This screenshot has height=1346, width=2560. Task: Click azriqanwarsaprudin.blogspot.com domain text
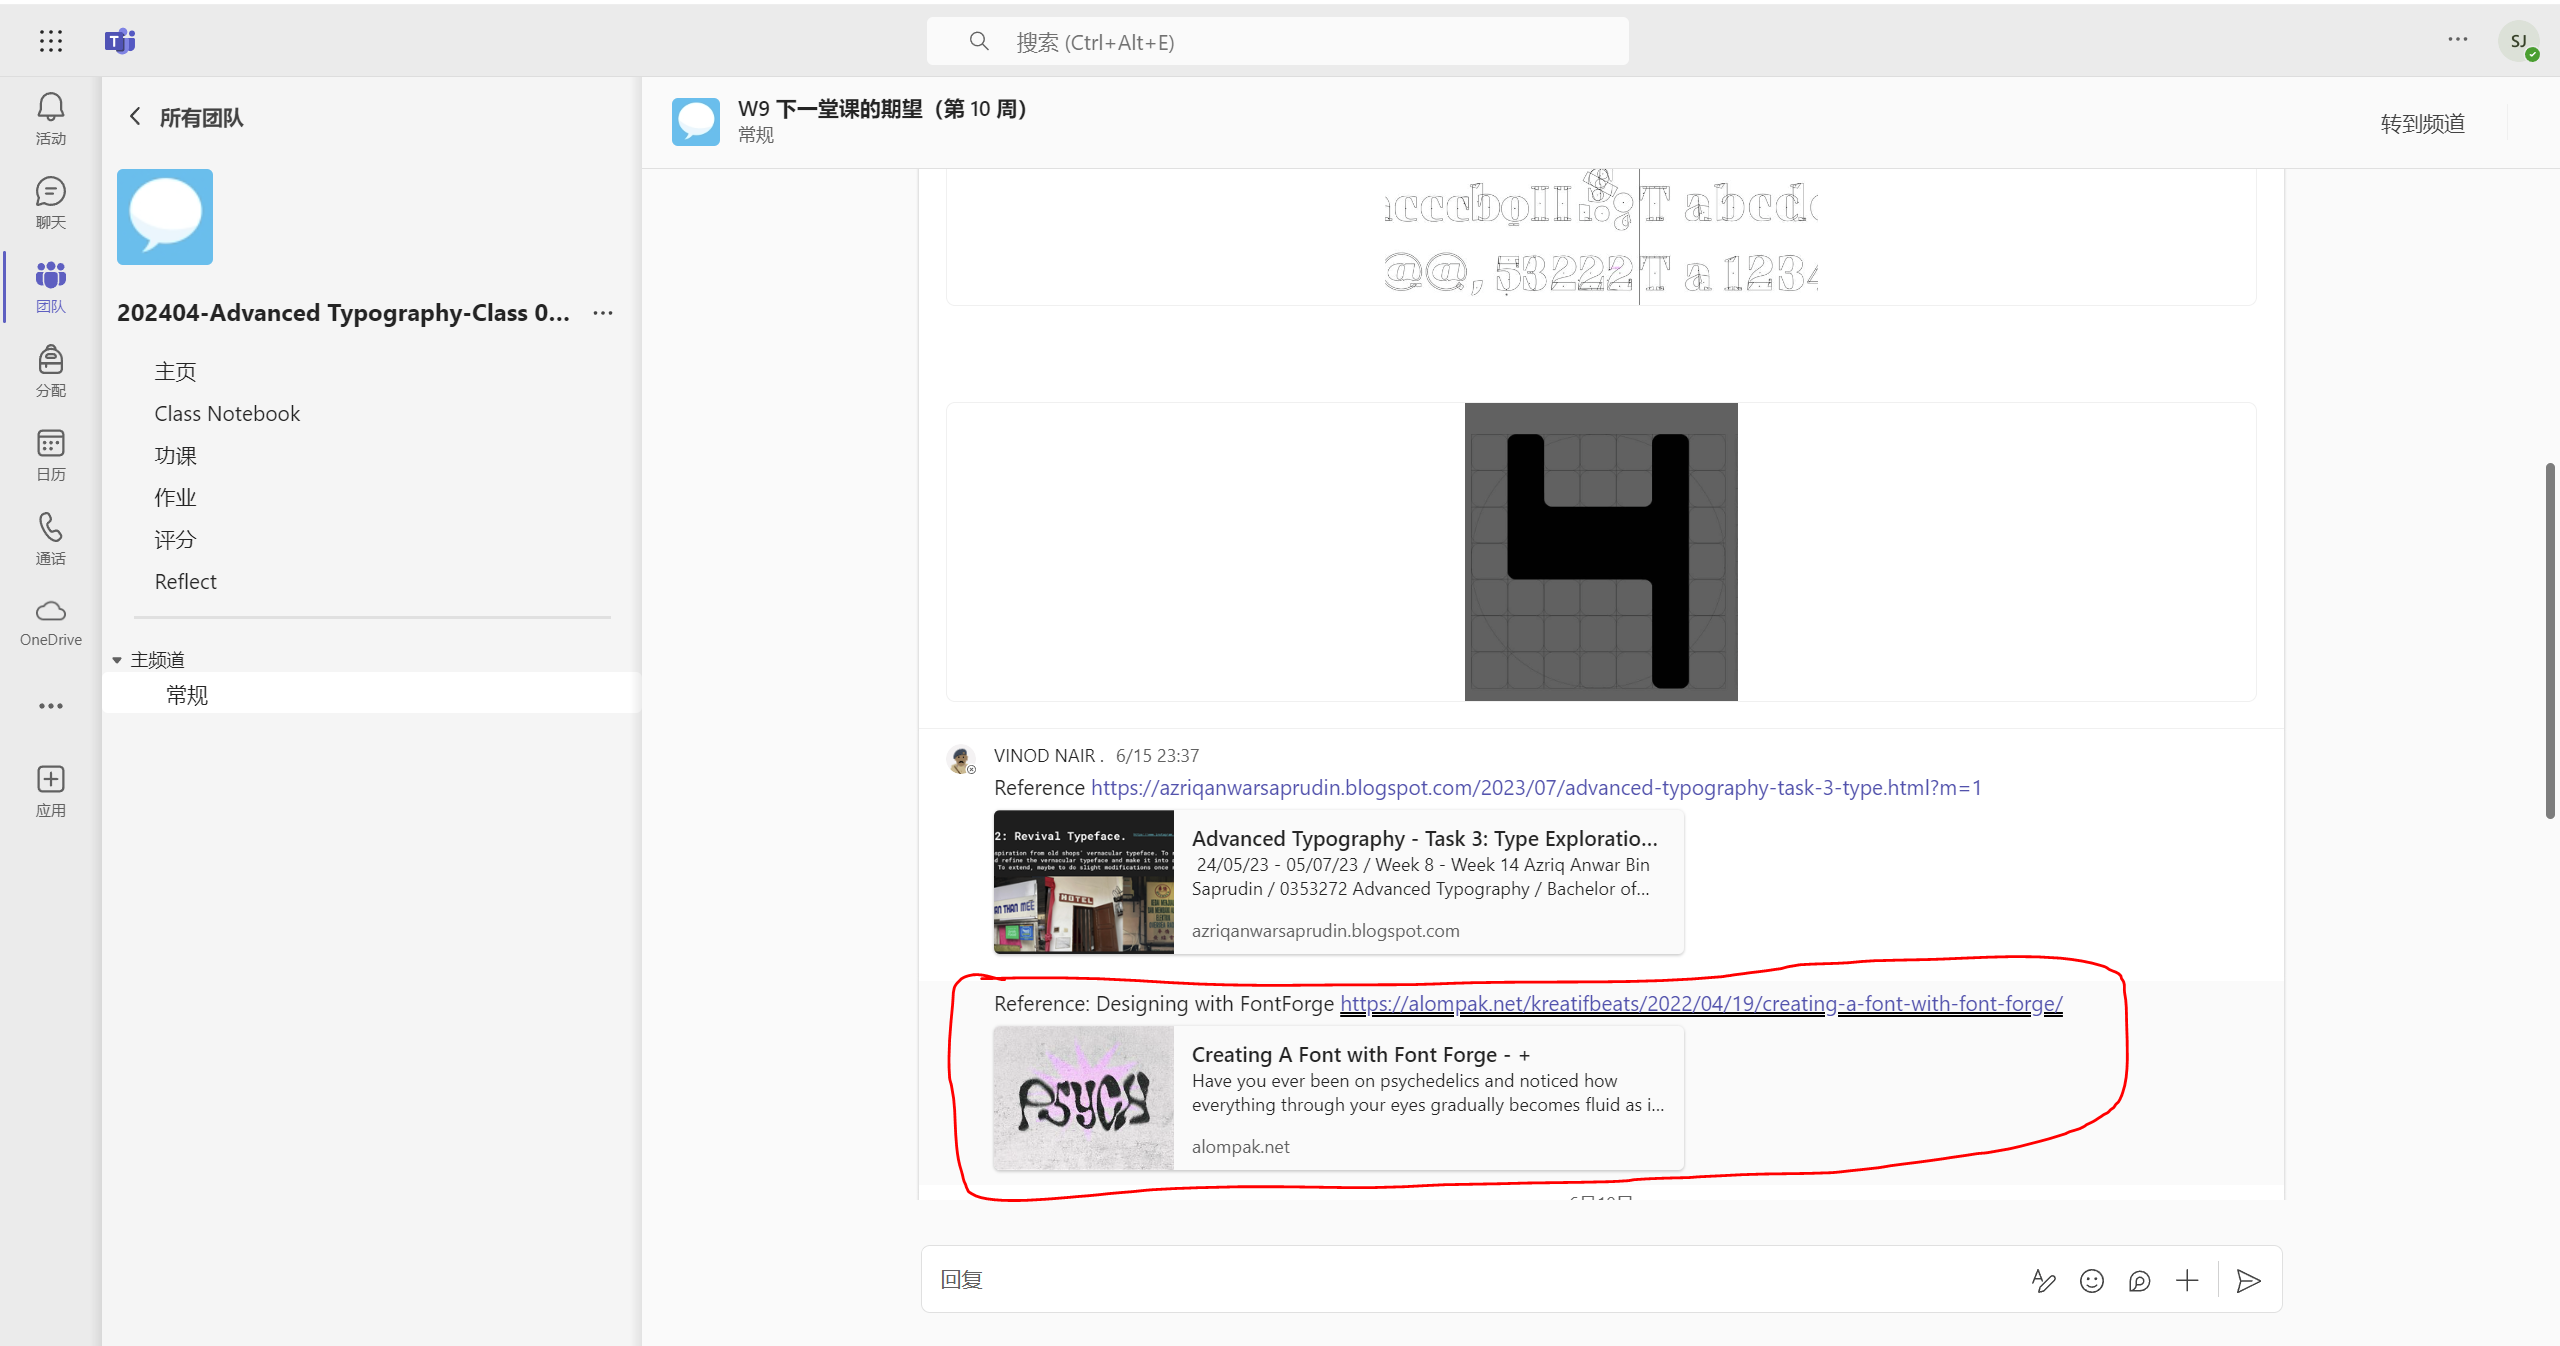click(x=1325, y=931)
